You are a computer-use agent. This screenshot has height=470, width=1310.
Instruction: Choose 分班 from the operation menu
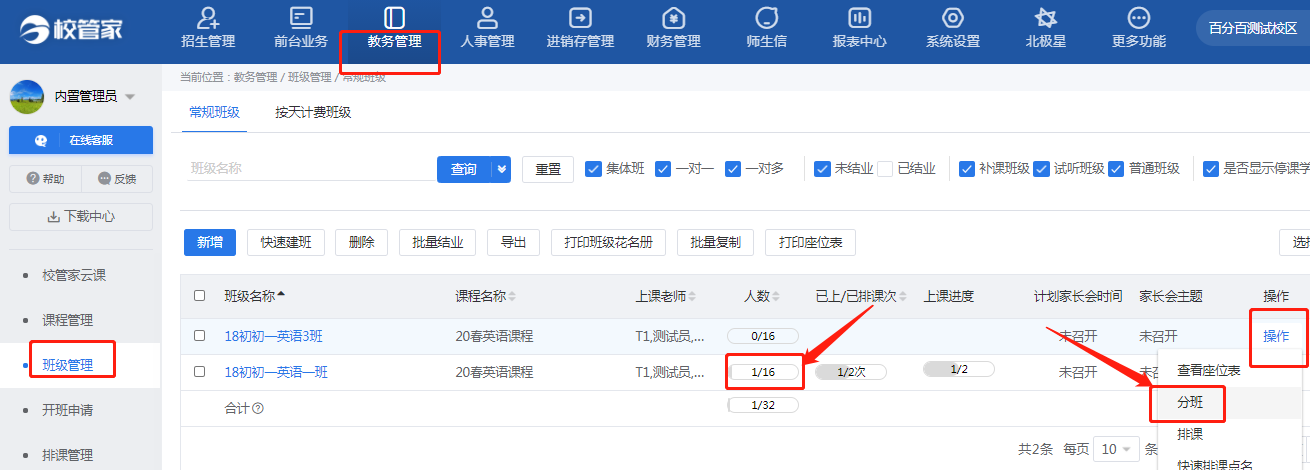pos(1189,403)
